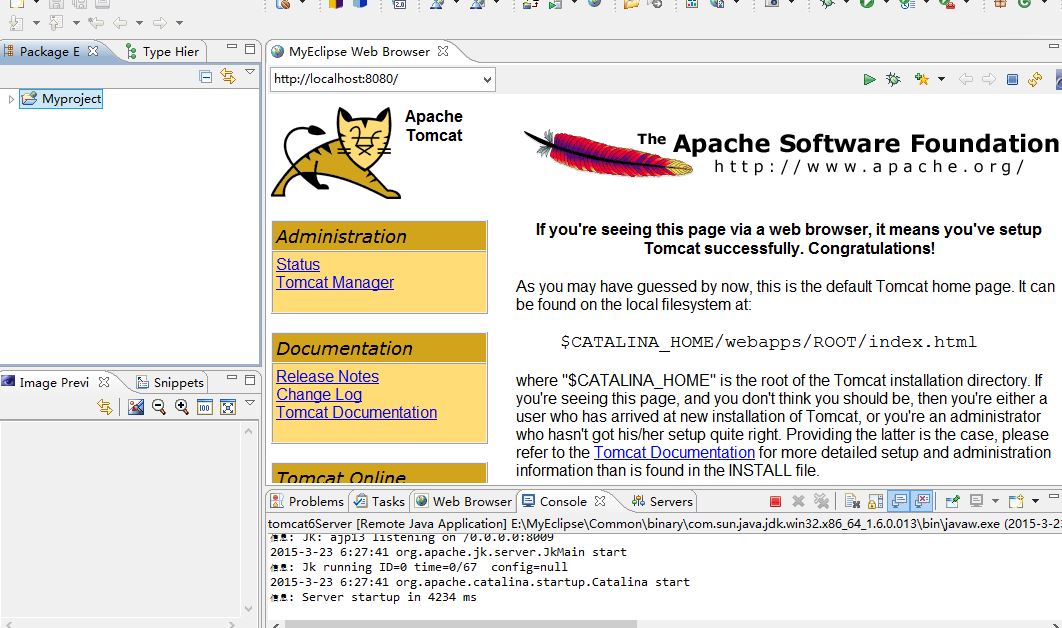
Task: Open Tomcat Documentation link in Documentation box
Action: tap(356, 412)
